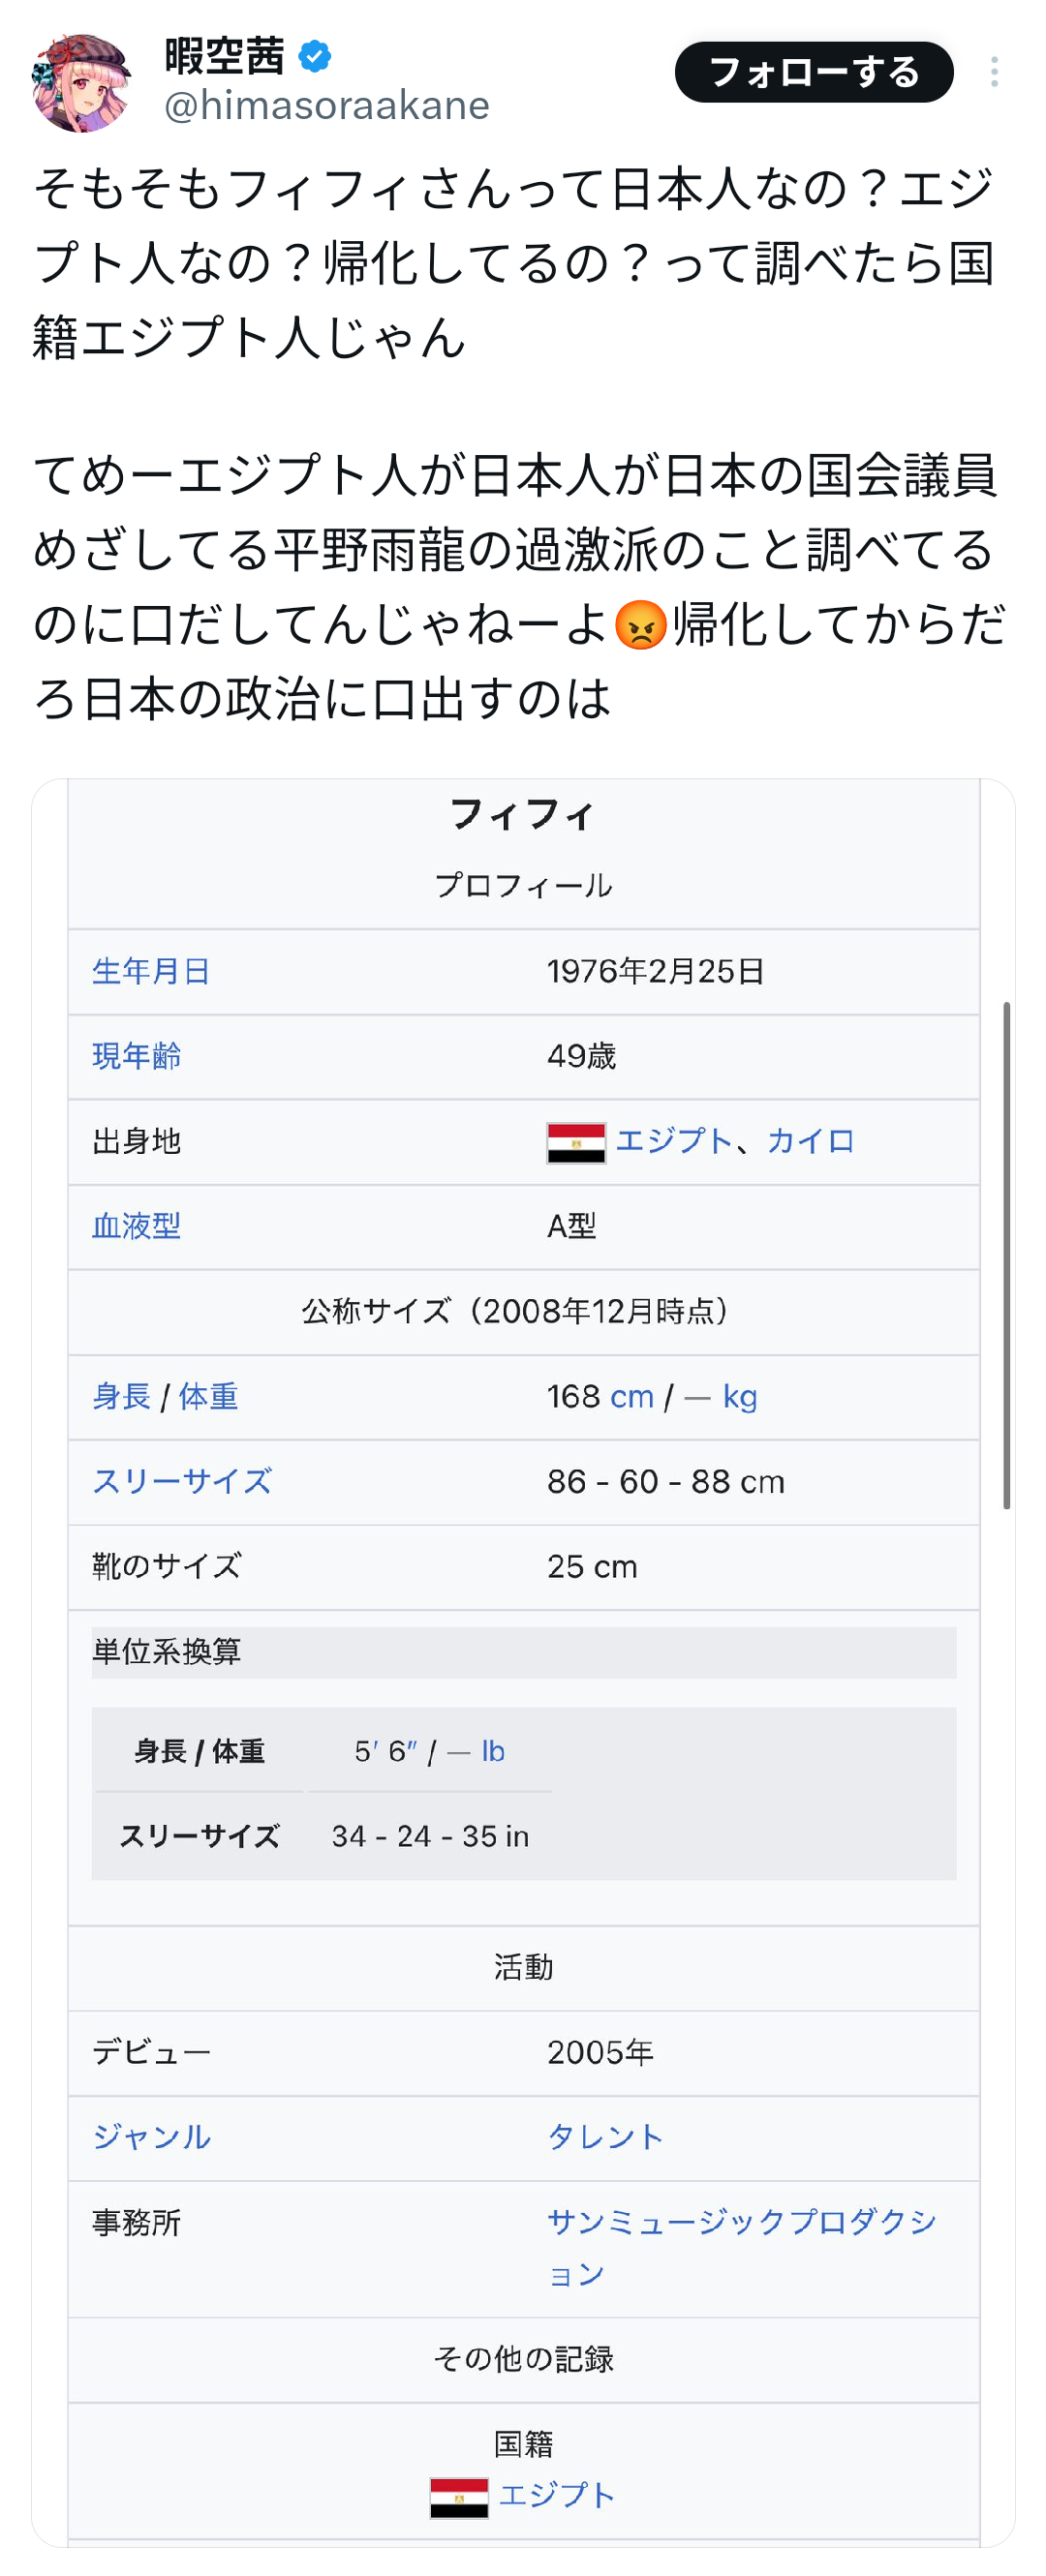Image resolution: width=1046 pixels, height=2576 pixels.
Task: Click the angry face emoji in tweet
Action: (x=640, y=625)
